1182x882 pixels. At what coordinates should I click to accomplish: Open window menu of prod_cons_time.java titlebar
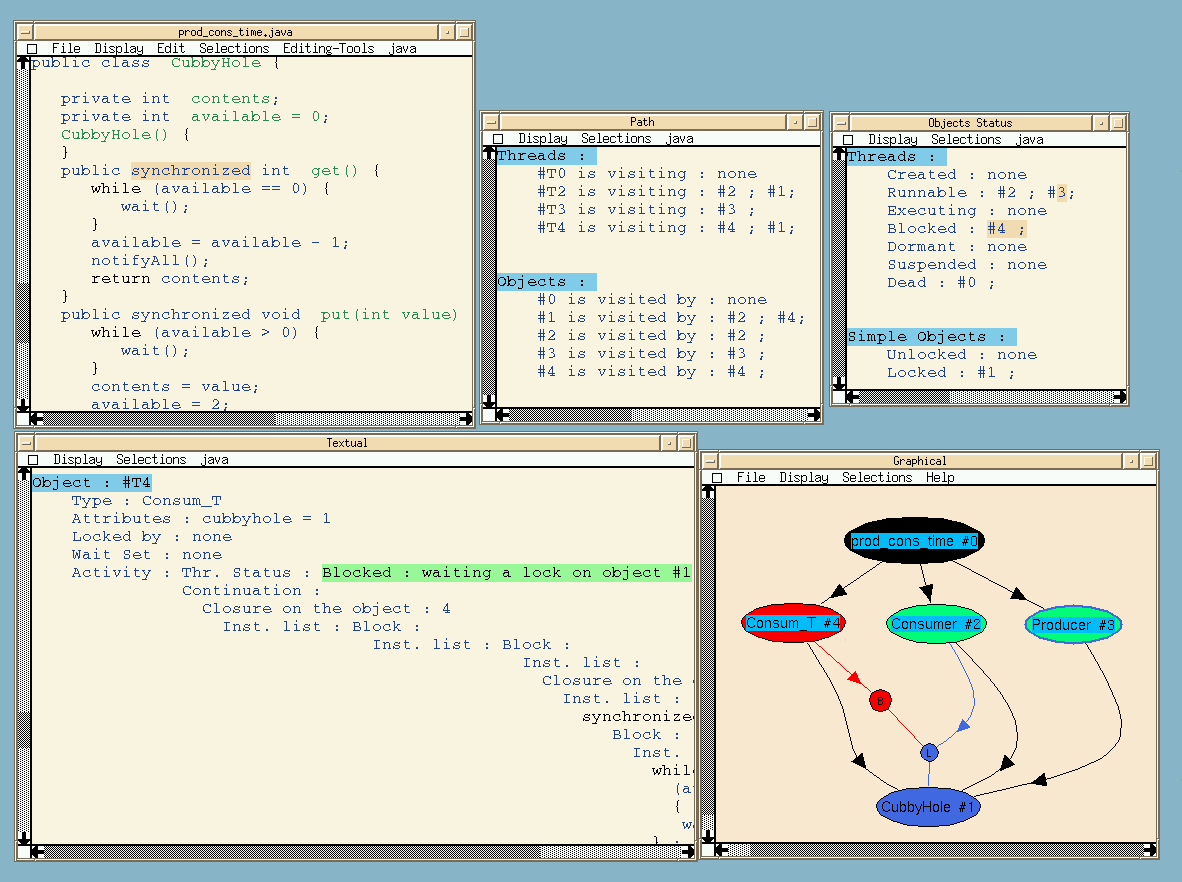click(x=25, y=32)
